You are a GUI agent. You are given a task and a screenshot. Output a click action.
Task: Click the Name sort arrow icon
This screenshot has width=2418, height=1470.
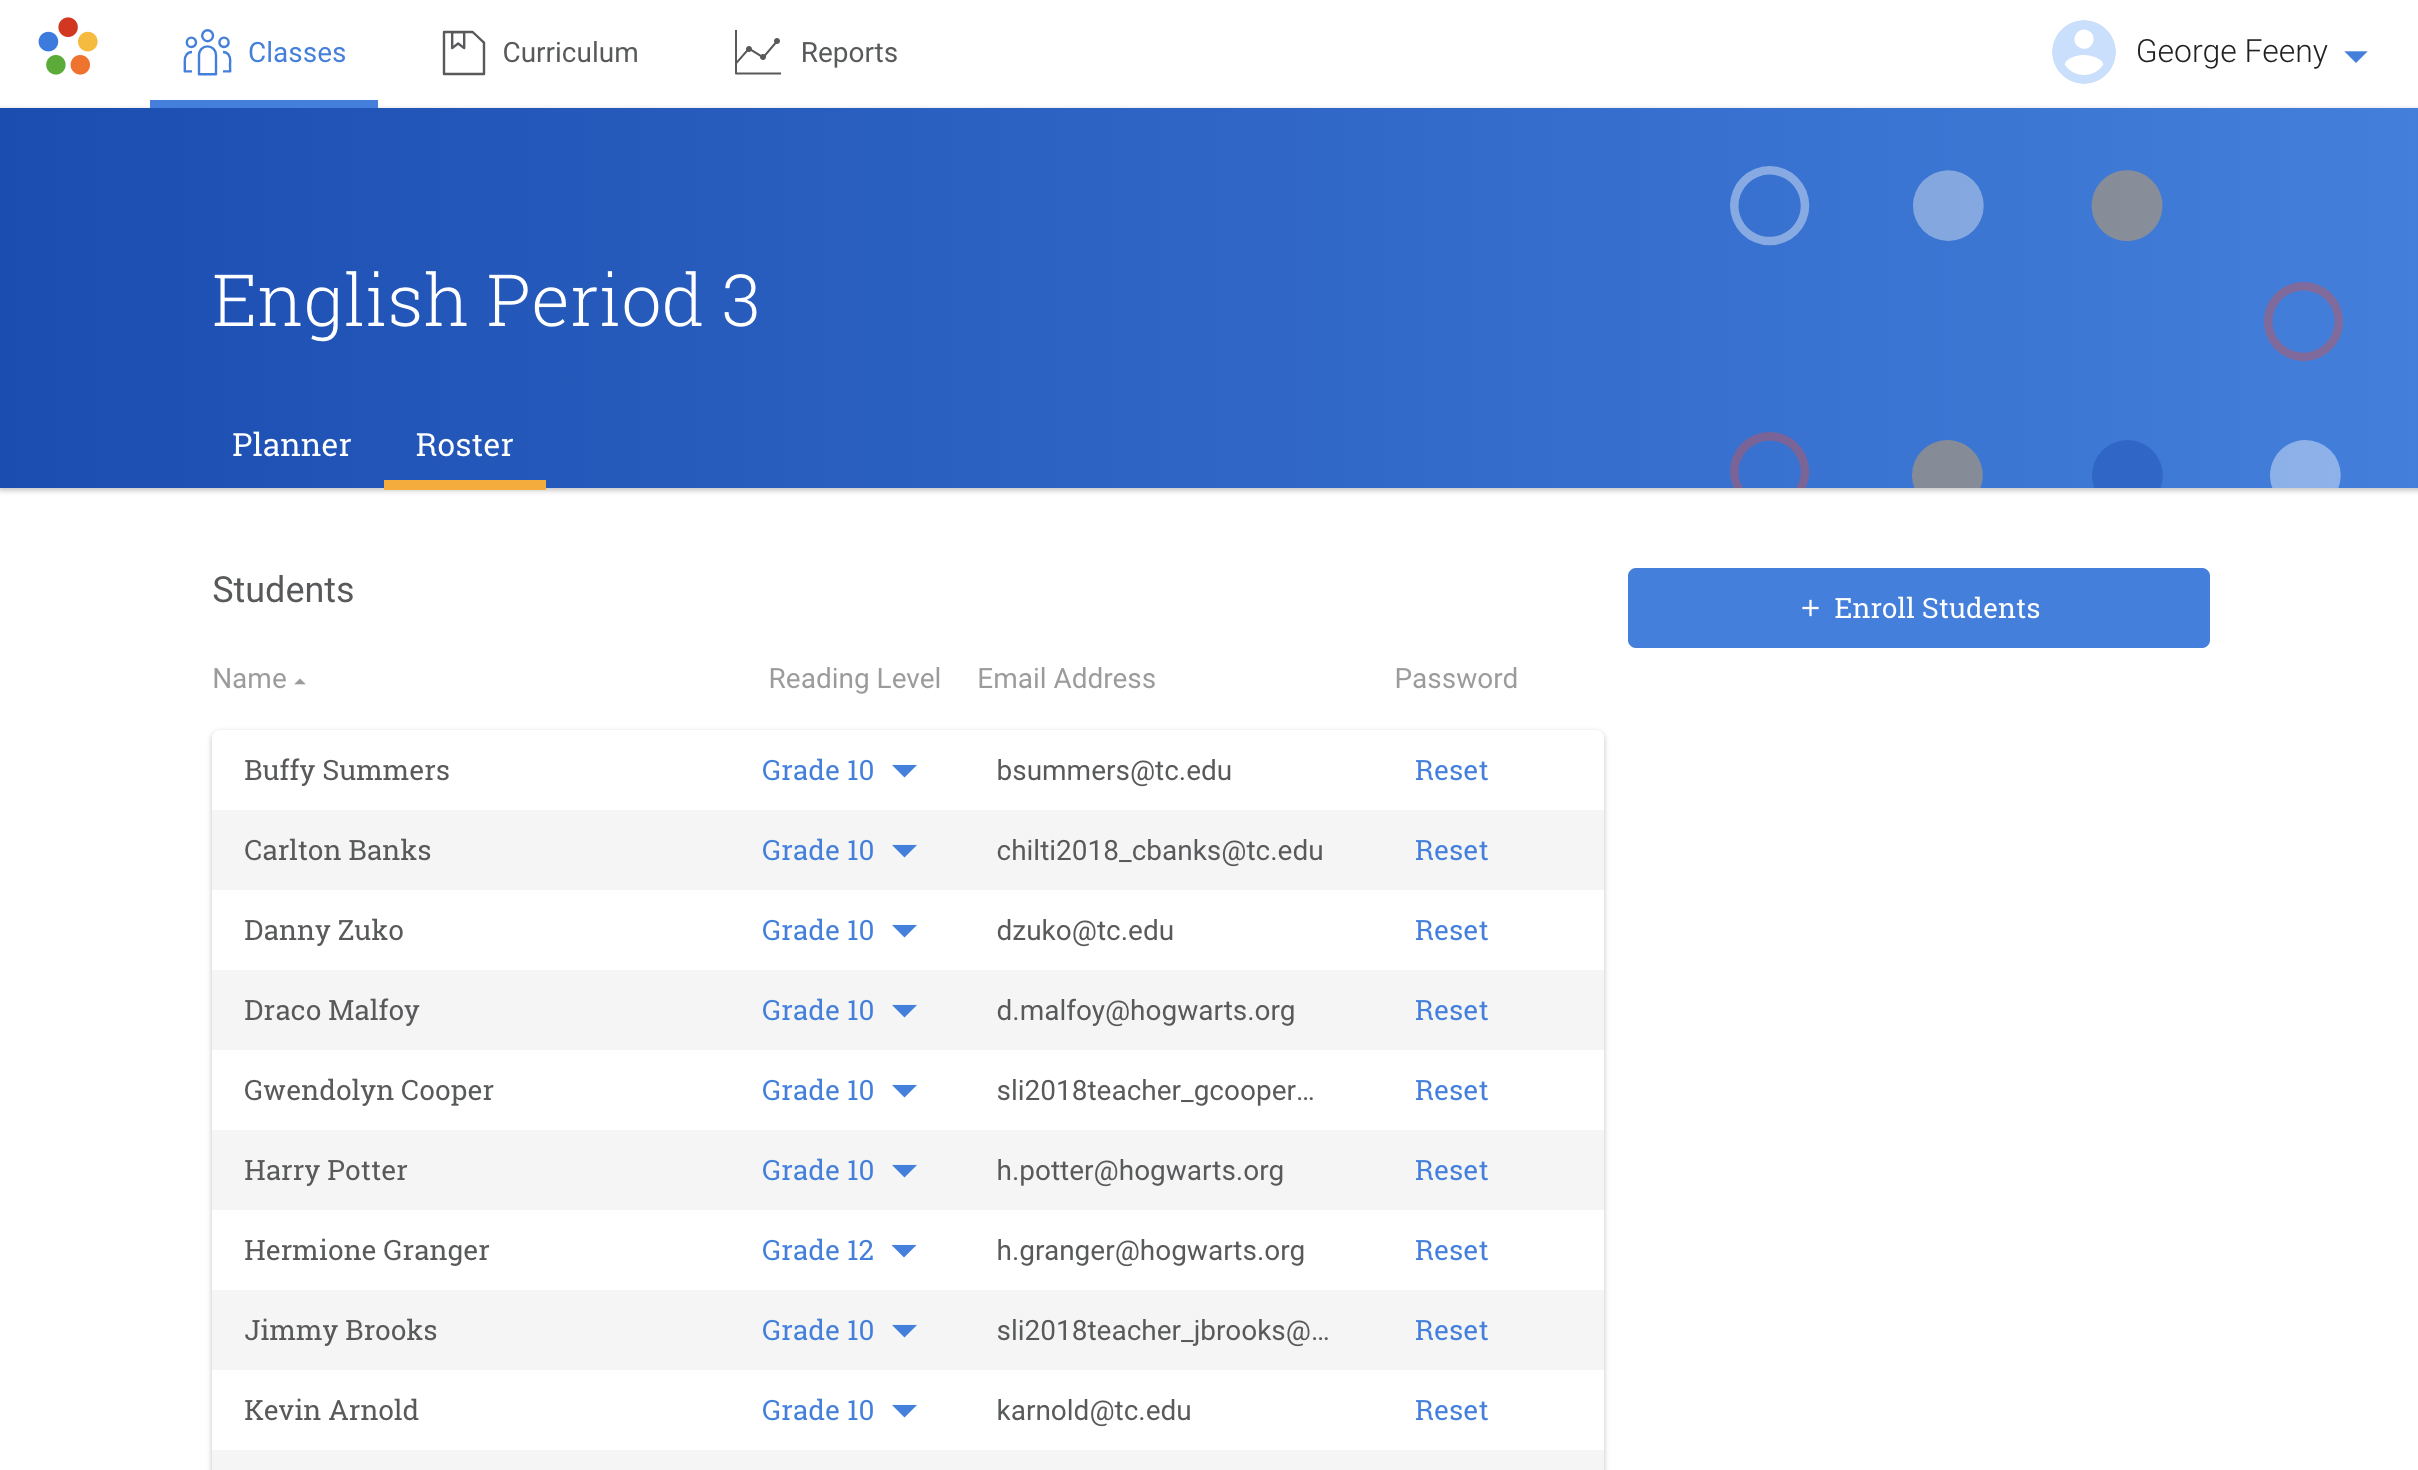(299, 682)
